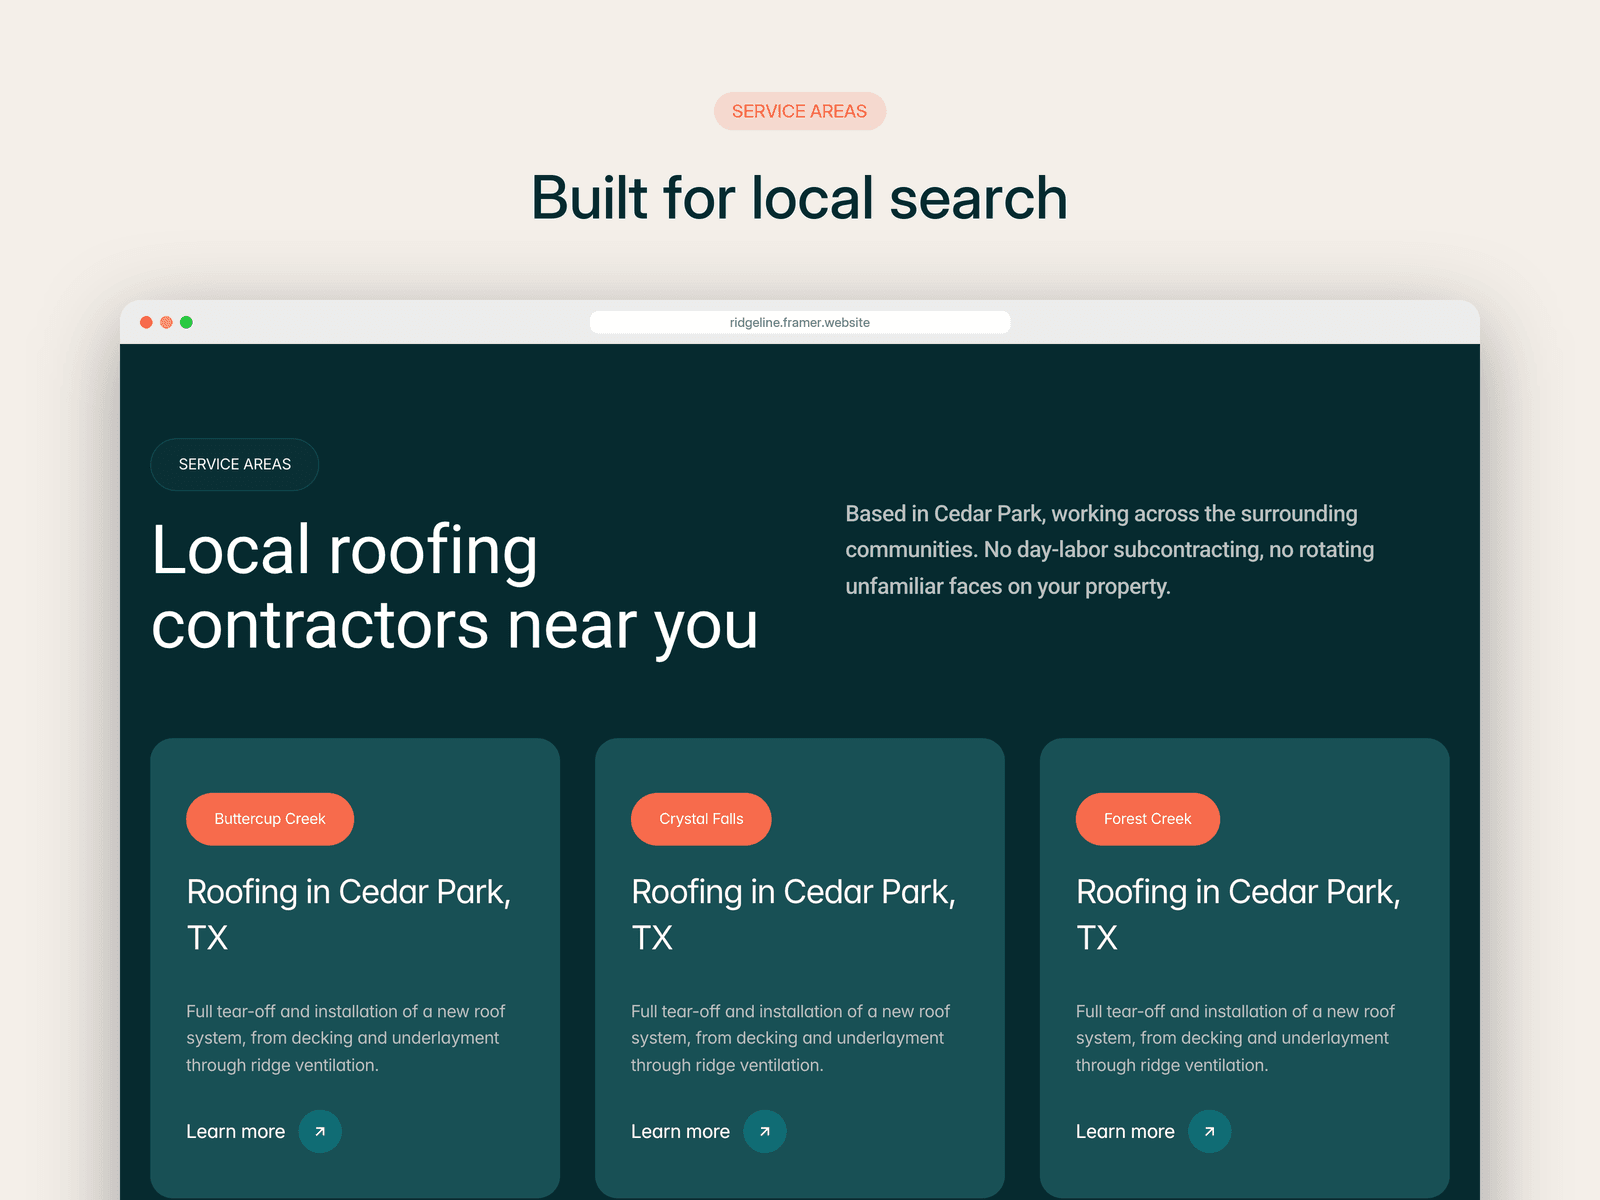
Task: Click the arrow icon on Forest Creek card
Action: pos(1210,1131)
